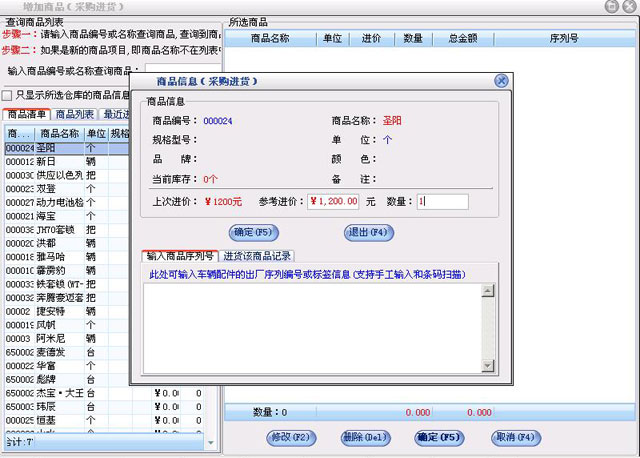Select the 商品清单 tab
The image size is (640, 458).
click(x=26, y=115)
